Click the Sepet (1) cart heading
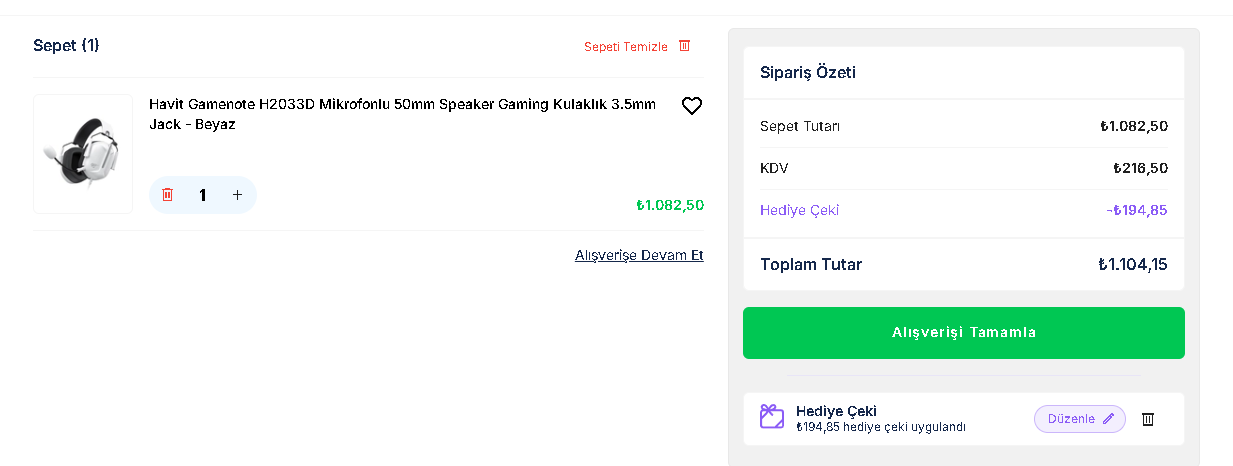This screenshot has width=1233, height=466. tap(66, 45)
